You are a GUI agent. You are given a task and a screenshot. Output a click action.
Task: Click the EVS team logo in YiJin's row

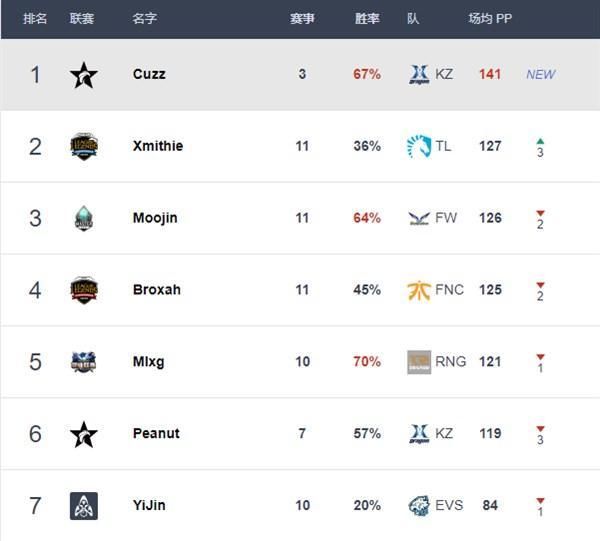click(x=419, y=506)
